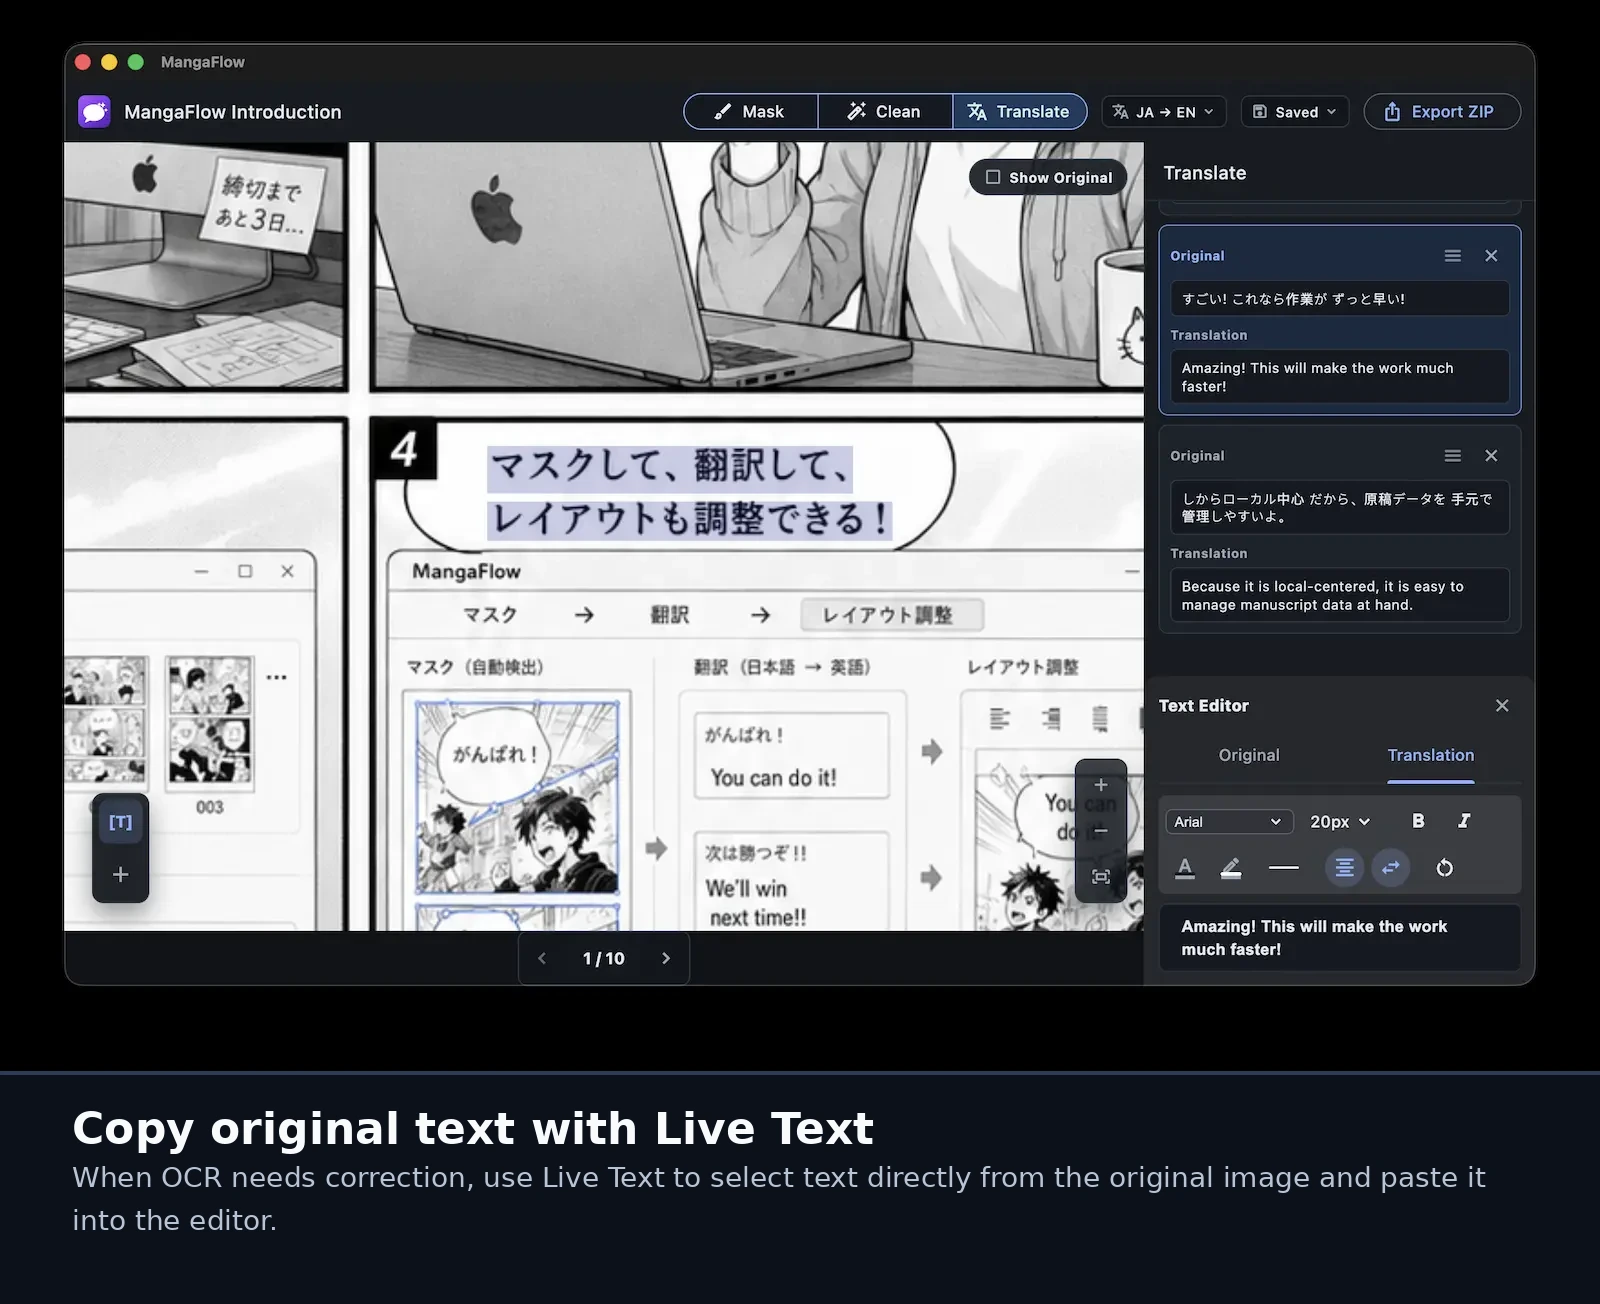Reset text formatting with the rotate icon

click(1444, 868)
